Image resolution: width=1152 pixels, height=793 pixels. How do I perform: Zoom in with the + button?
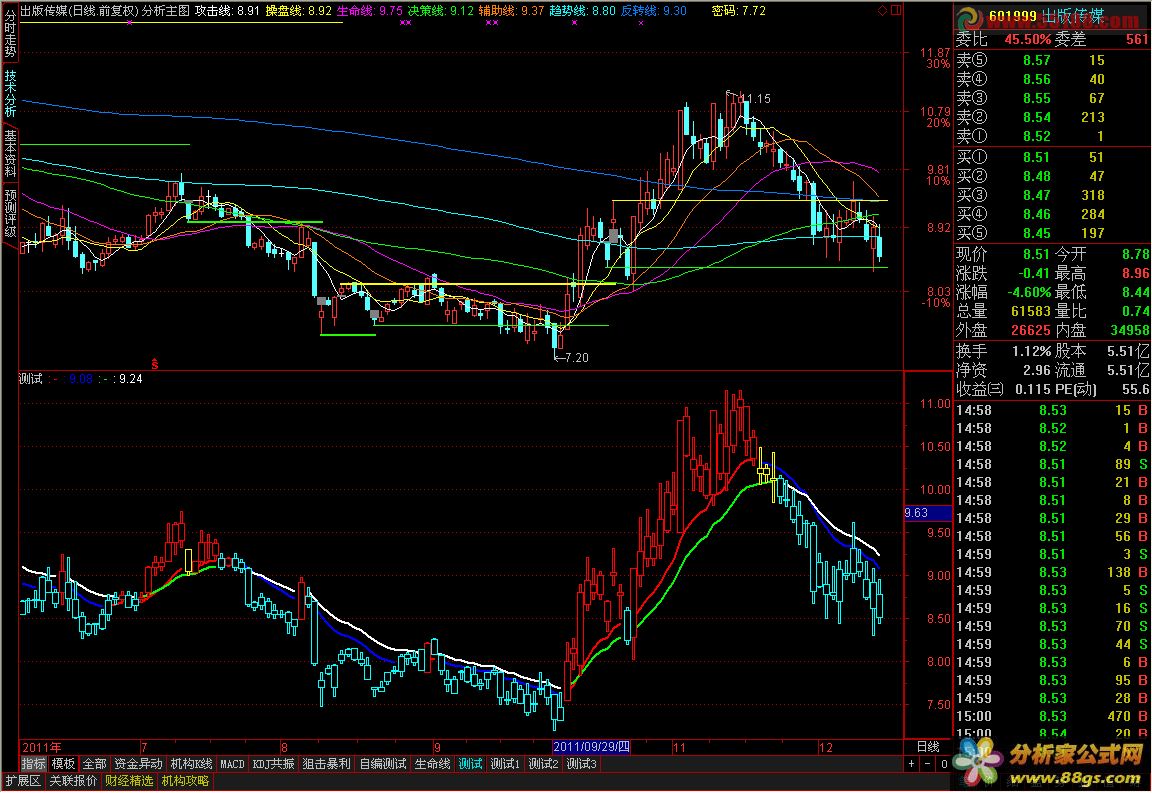tap(912, 764)
